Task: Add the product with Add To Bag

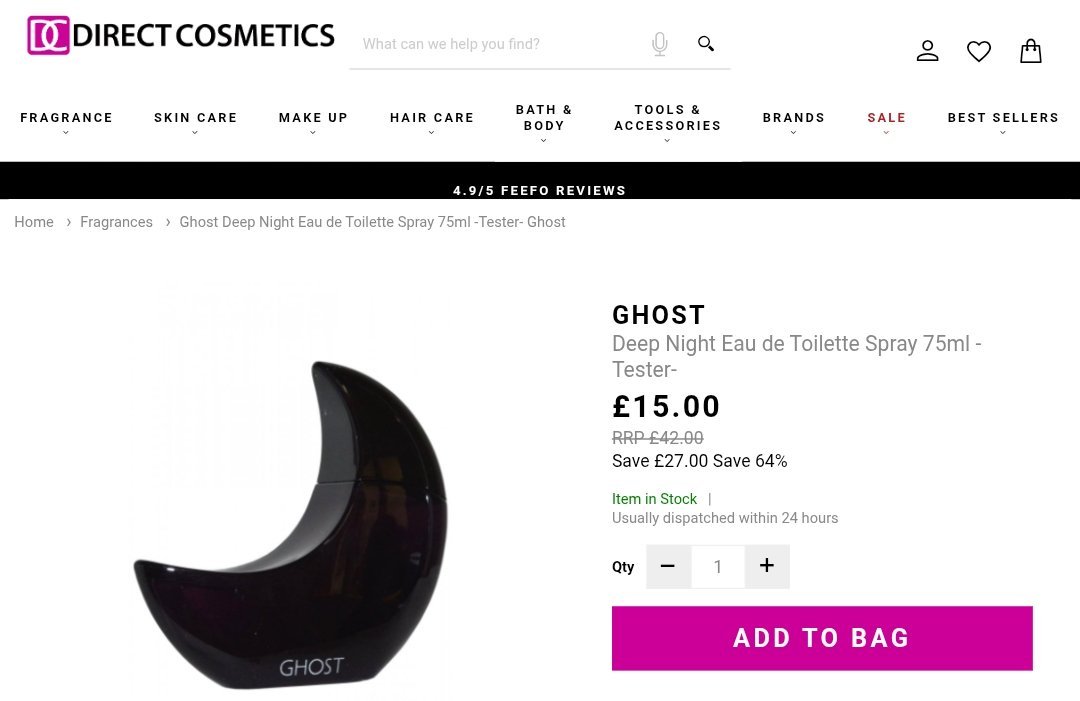Action: click(x=822, y=638)
